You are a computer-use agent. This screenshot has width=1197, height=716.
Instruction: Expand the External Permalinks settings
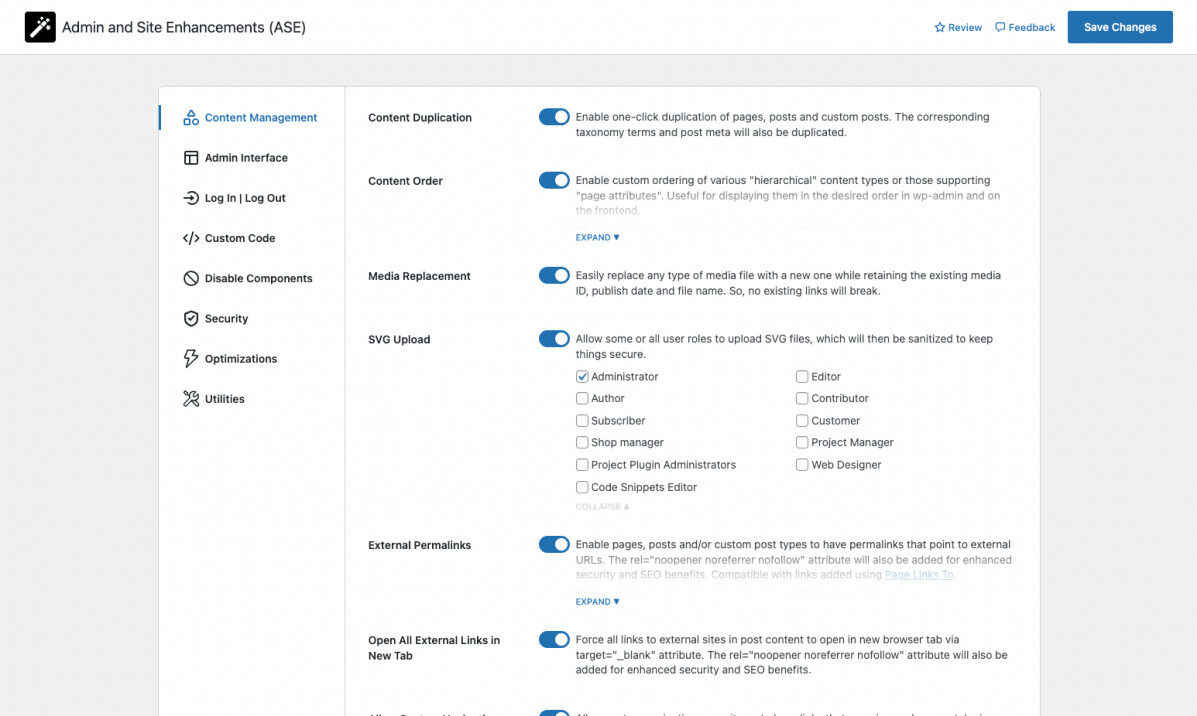(x=596, y=601)
